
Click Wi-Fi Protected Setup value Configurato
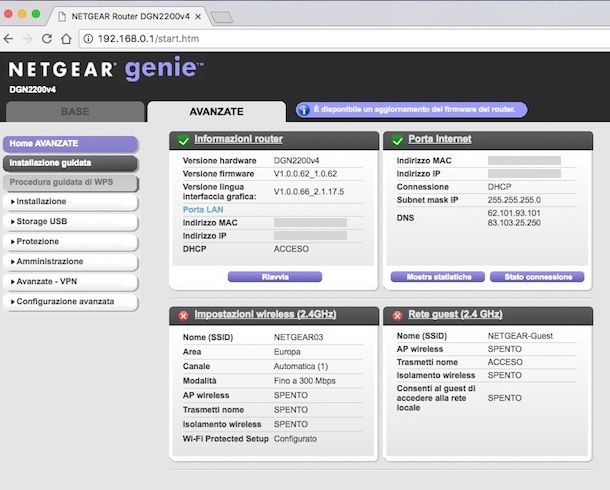[x=295, y=439]
